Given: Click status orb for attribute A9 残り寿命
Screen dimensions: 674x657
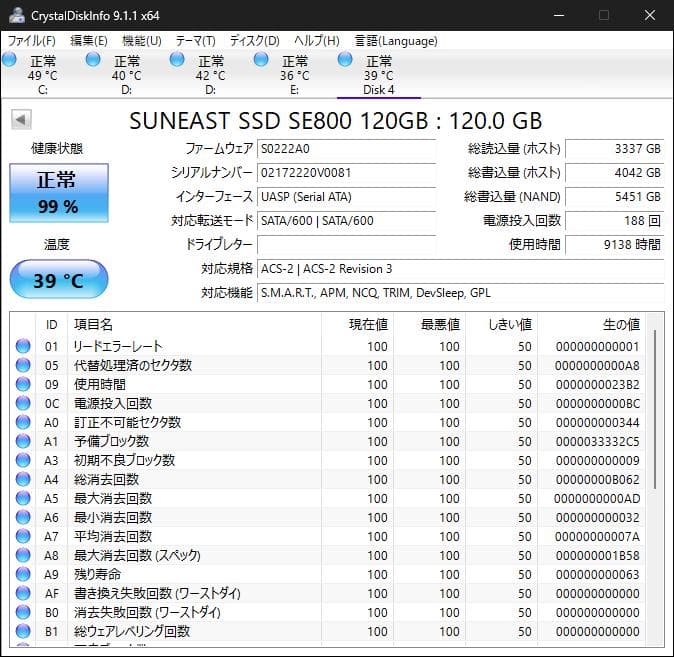Looking at the screenshot, I should tap(23, 575).
